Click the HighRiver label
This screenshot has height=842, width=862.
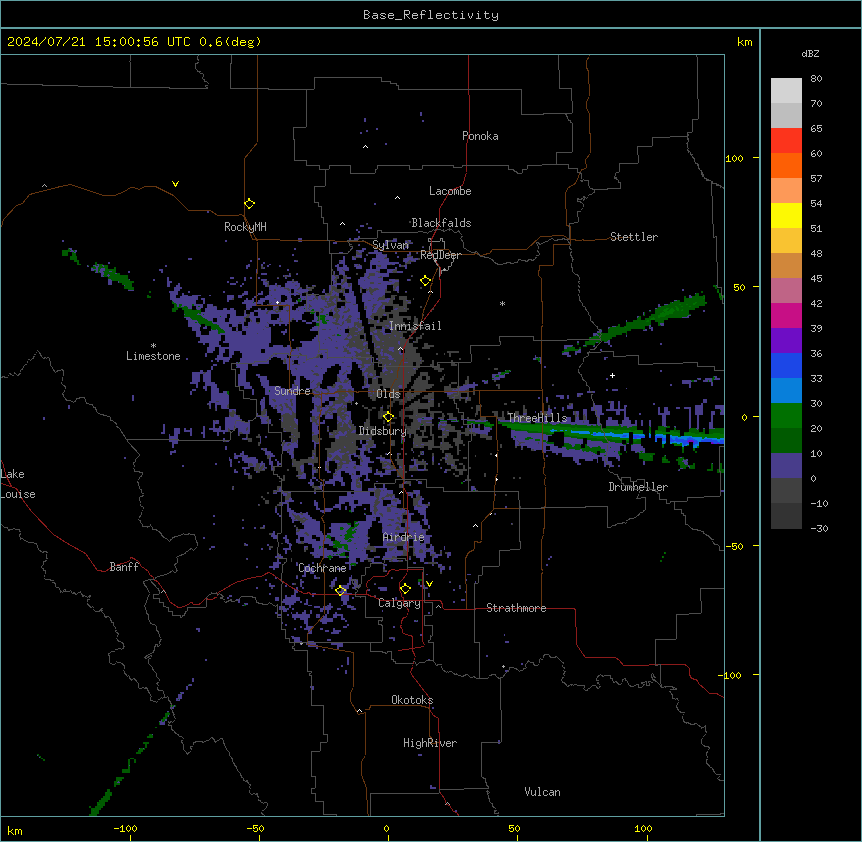(x=430, y=743)
